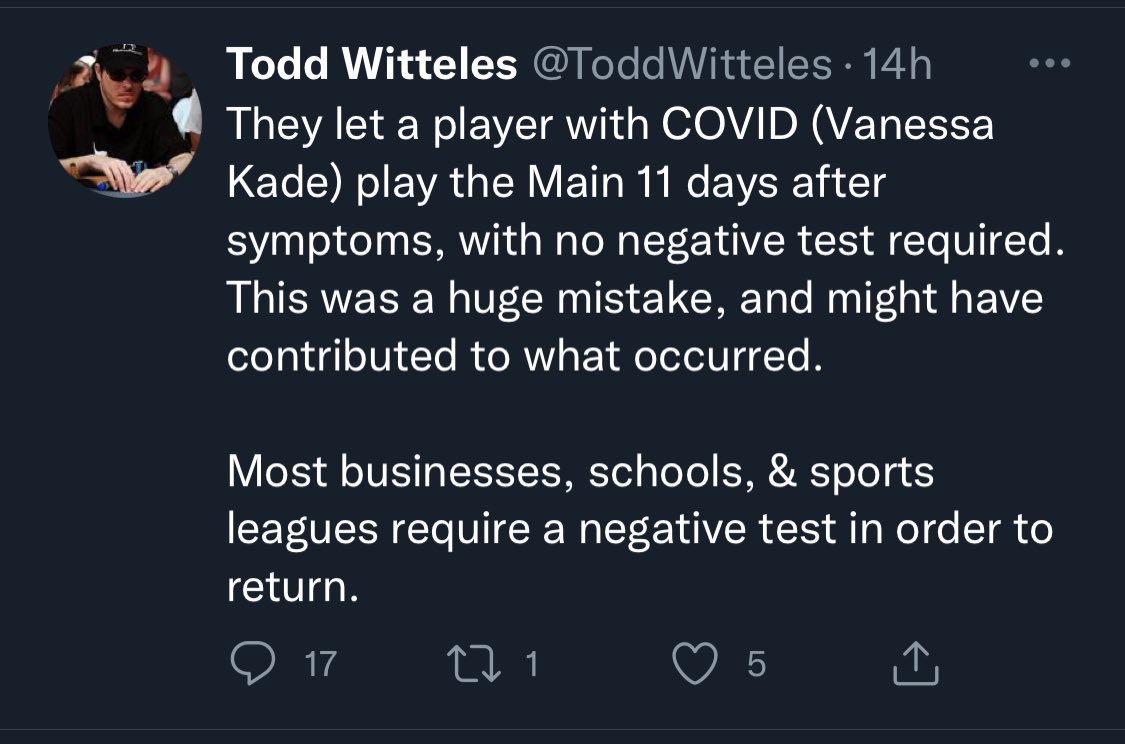Image resolution: width=1125 pixels, height=744 pixels.
Task: Click the line "symptoms, with no negative test required"
Action: [640, 241]
